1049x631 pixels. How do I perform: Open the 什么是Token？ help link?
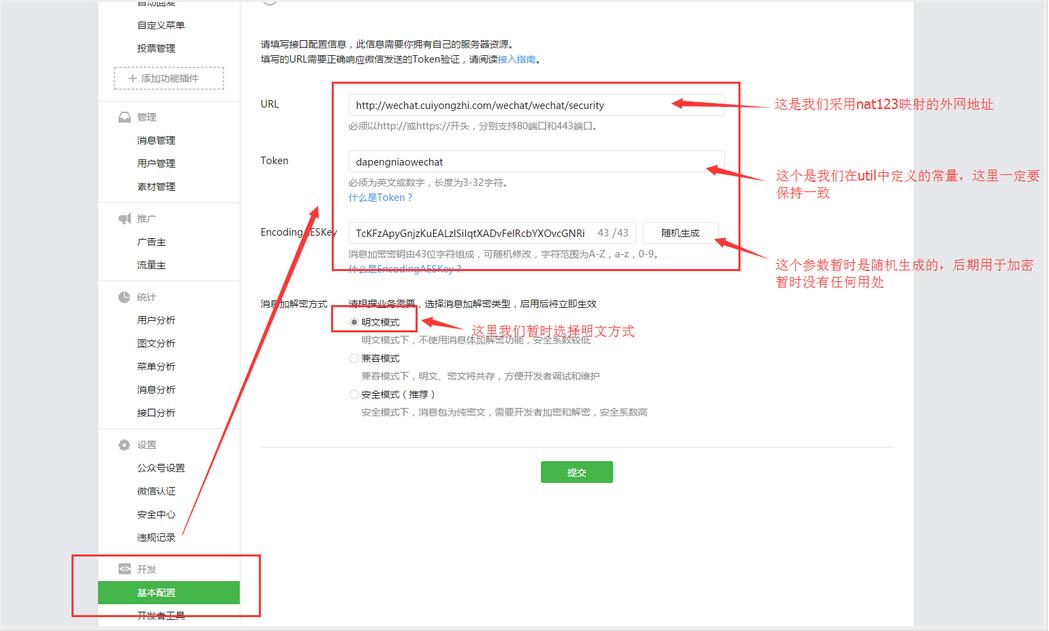pyautogui.click(x=380, y=197)
